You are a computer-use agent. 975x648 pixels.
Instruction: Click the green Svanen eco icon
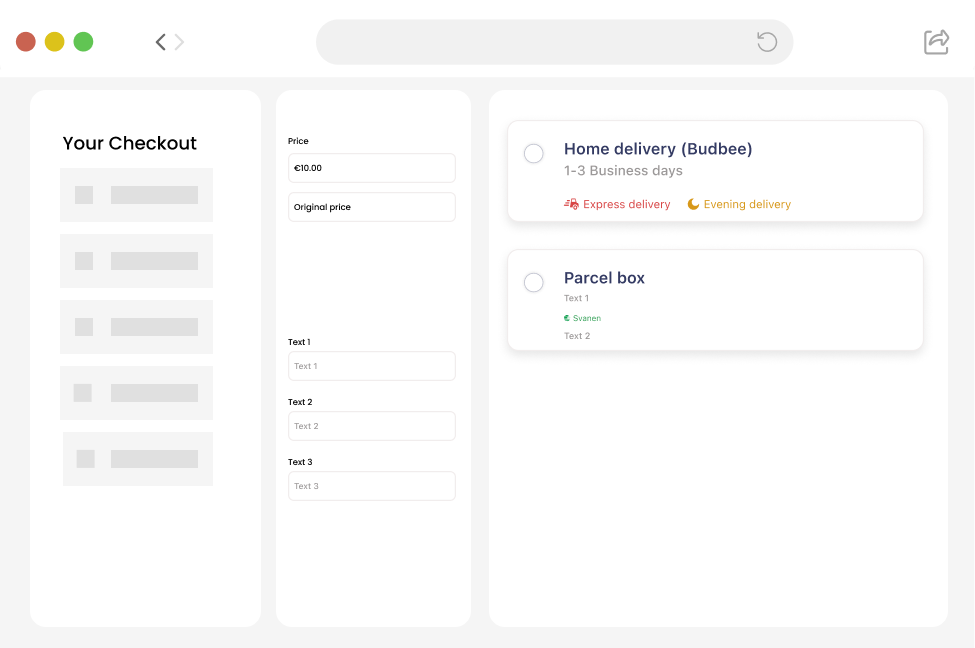(x=567, y=318)
